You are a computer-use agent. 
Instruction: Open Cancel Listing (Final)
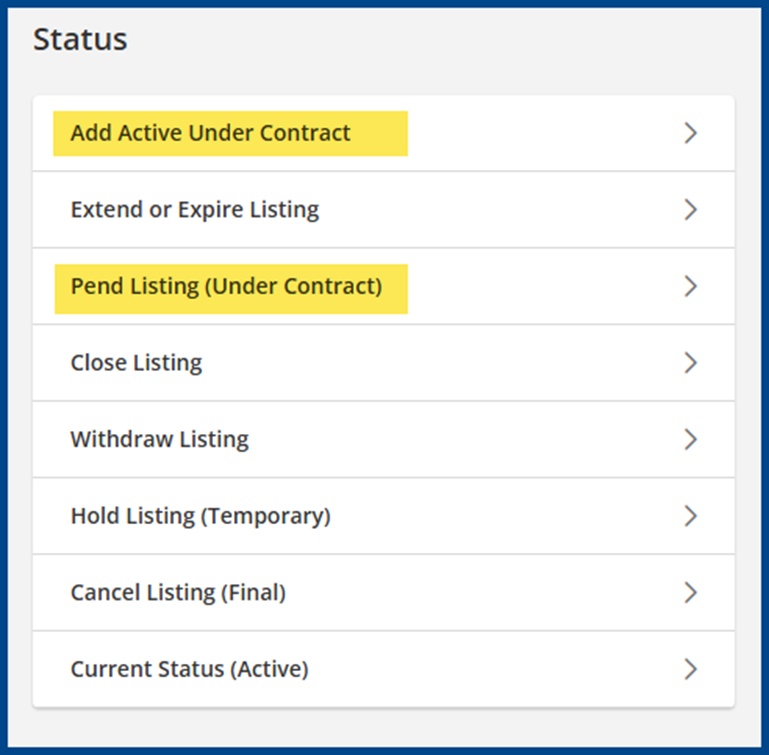click(178, 593)
